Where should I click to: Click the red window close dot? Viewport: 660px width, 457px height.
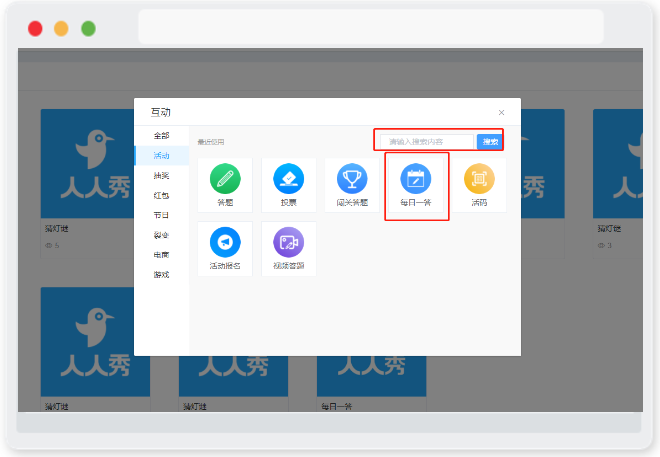click(x=35, y=29)
